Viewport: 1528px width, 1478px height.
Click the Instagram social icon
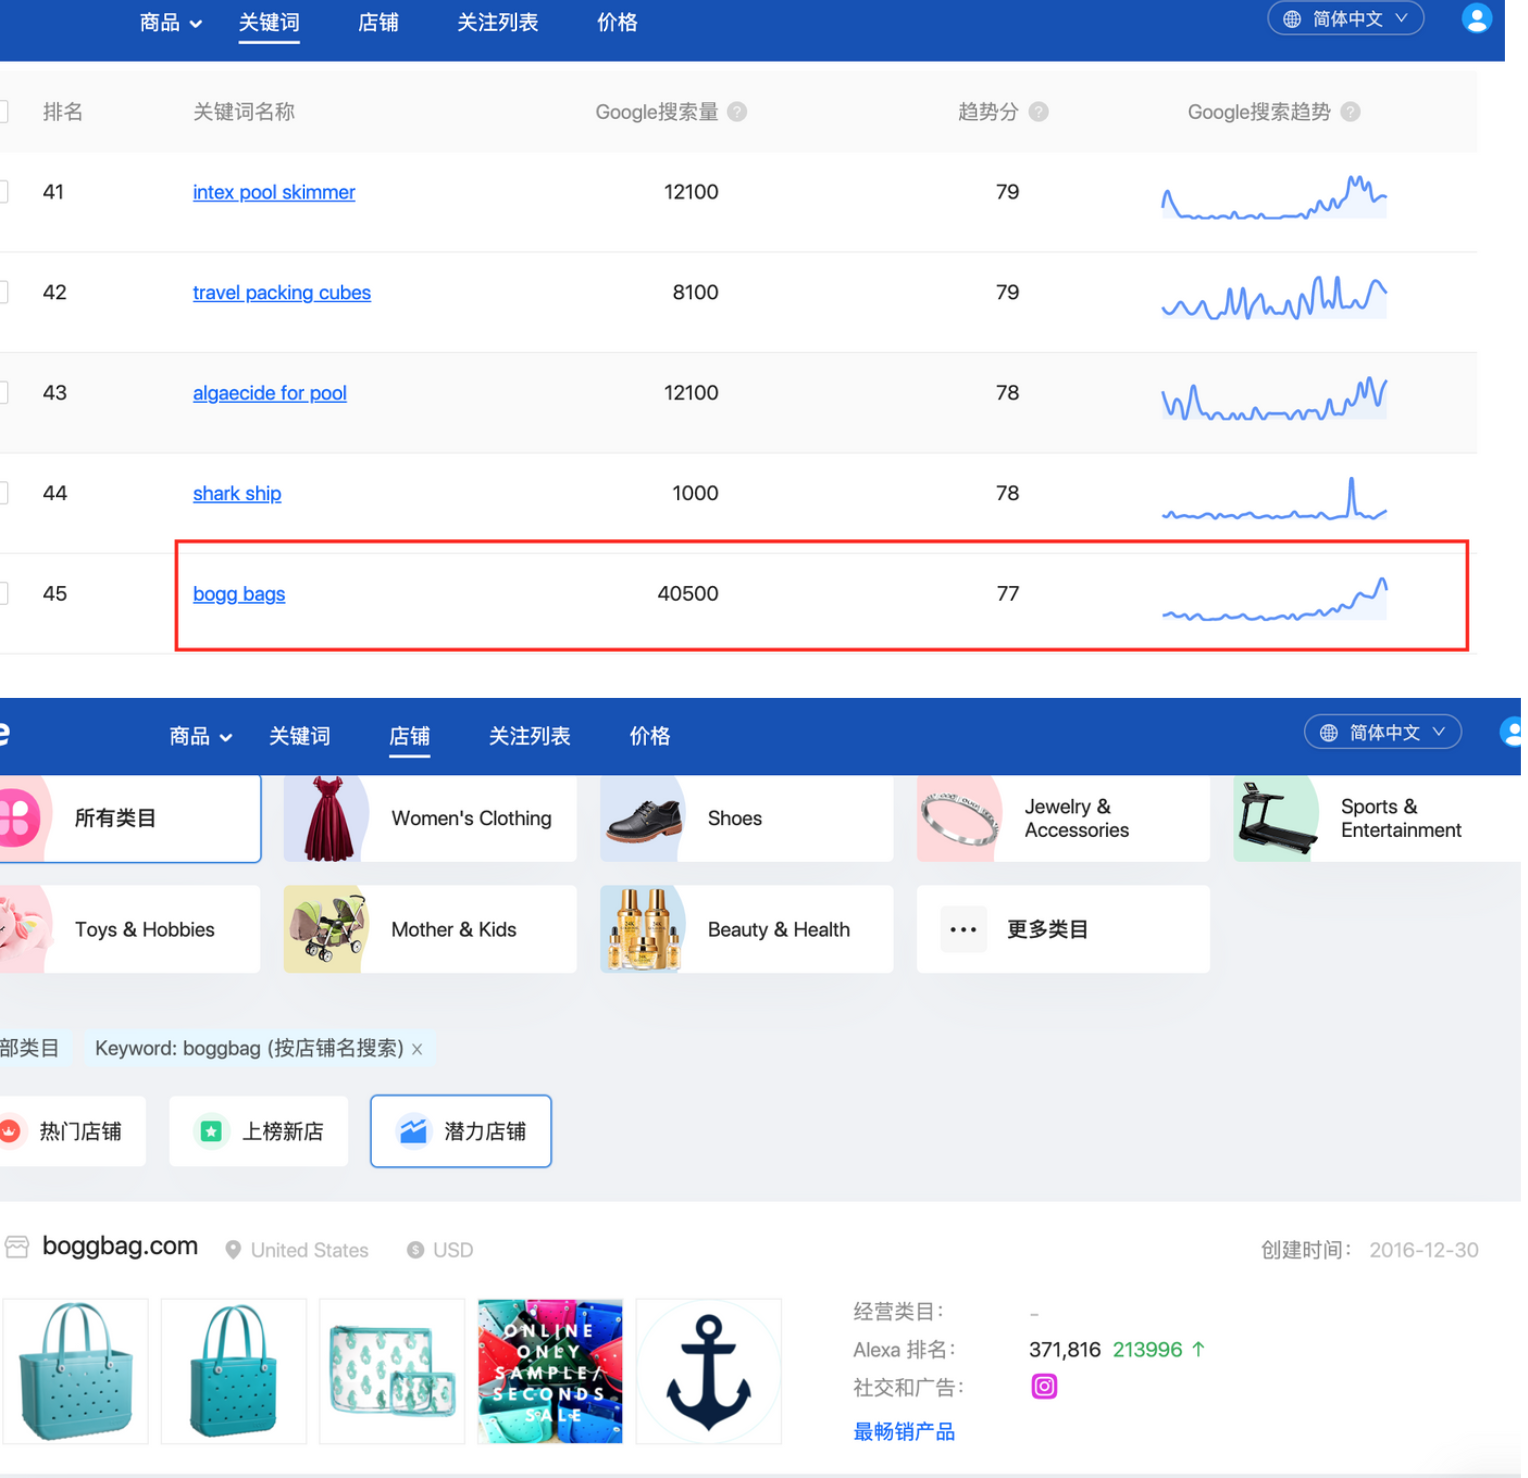point(1043,1386)
